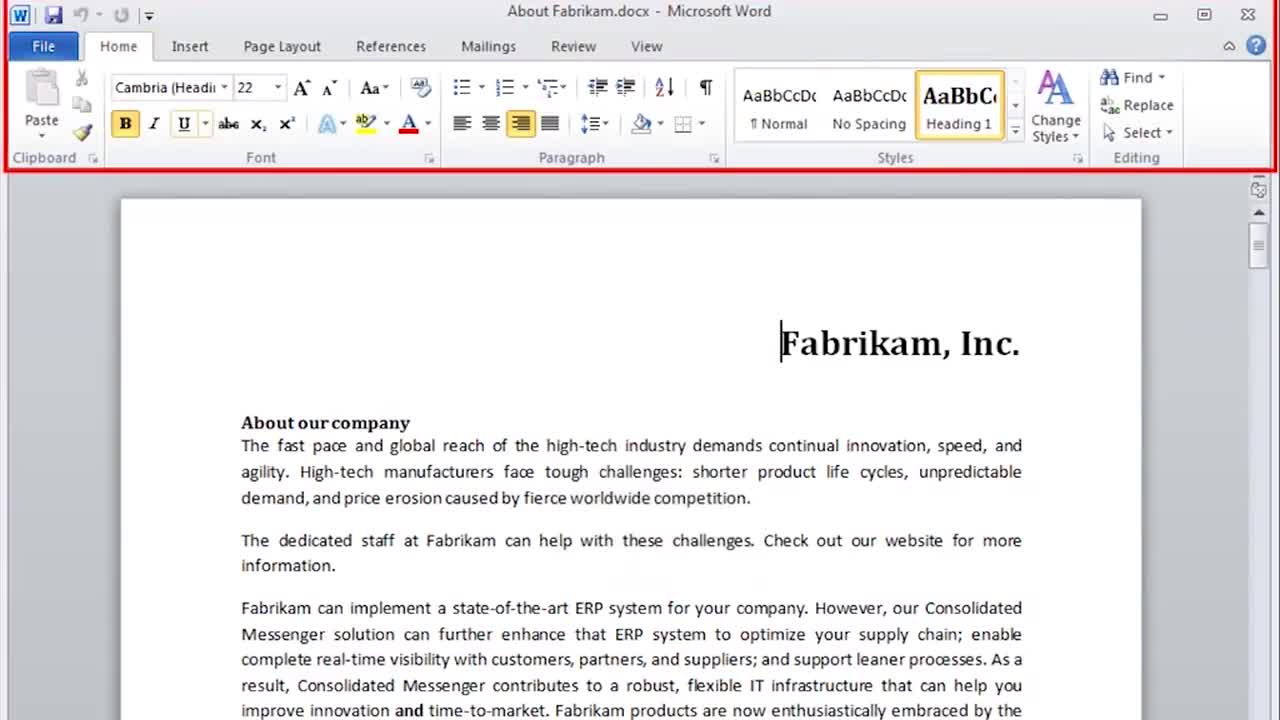Click the Shading paint bucket
This screenshot has width=1280, height=720.
click(642, 124)
